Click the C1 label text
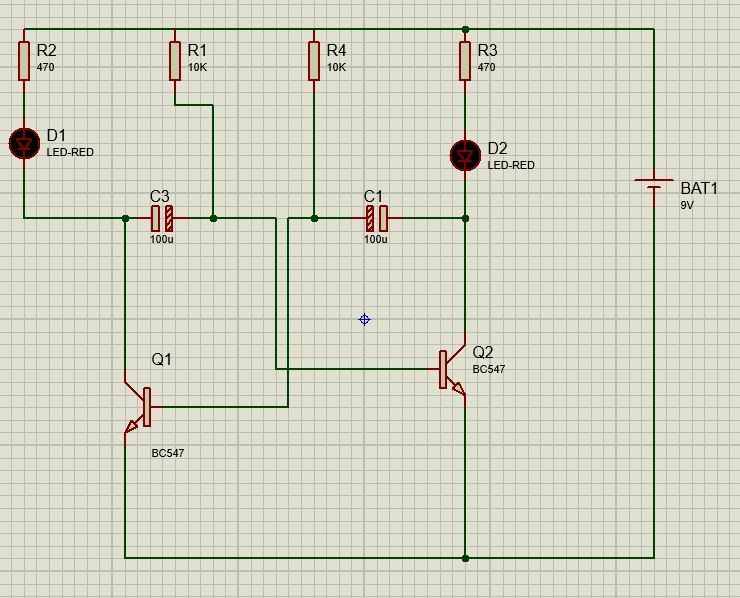 pyautogui.click(x=373, y=196)
